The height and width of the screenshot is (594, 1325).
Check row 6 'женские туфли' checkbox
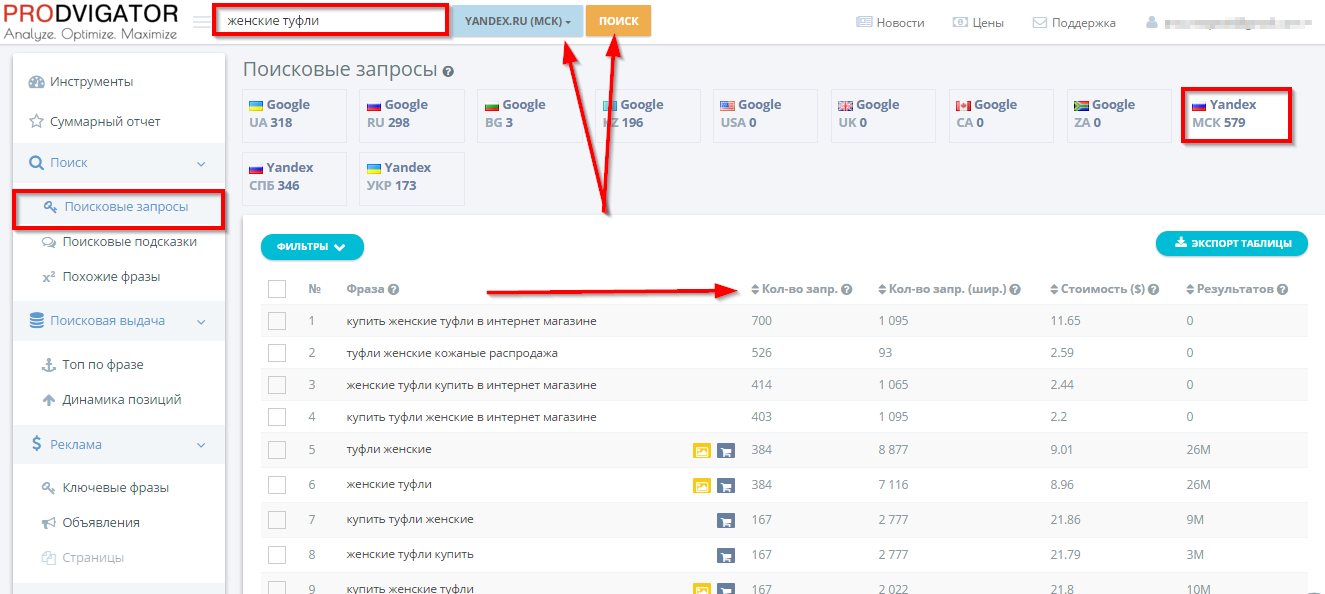pos(277,485)
